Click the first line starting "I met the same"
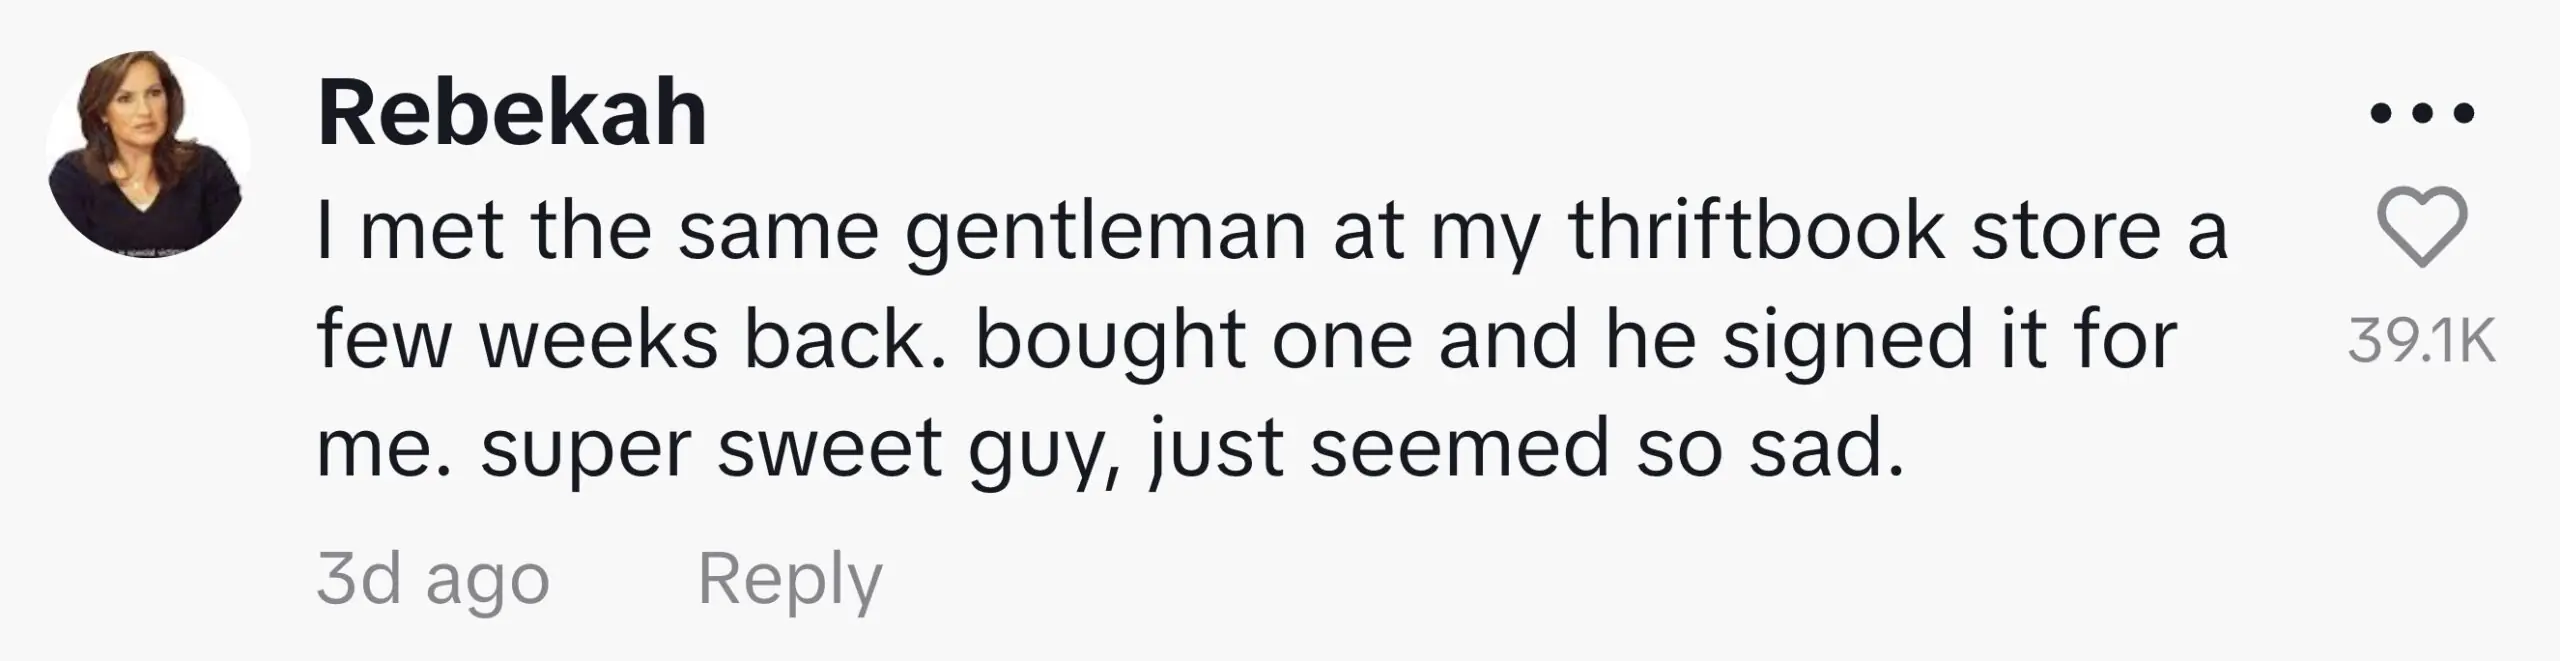This screenshot has width=2560, height=661. (1270, 232)
